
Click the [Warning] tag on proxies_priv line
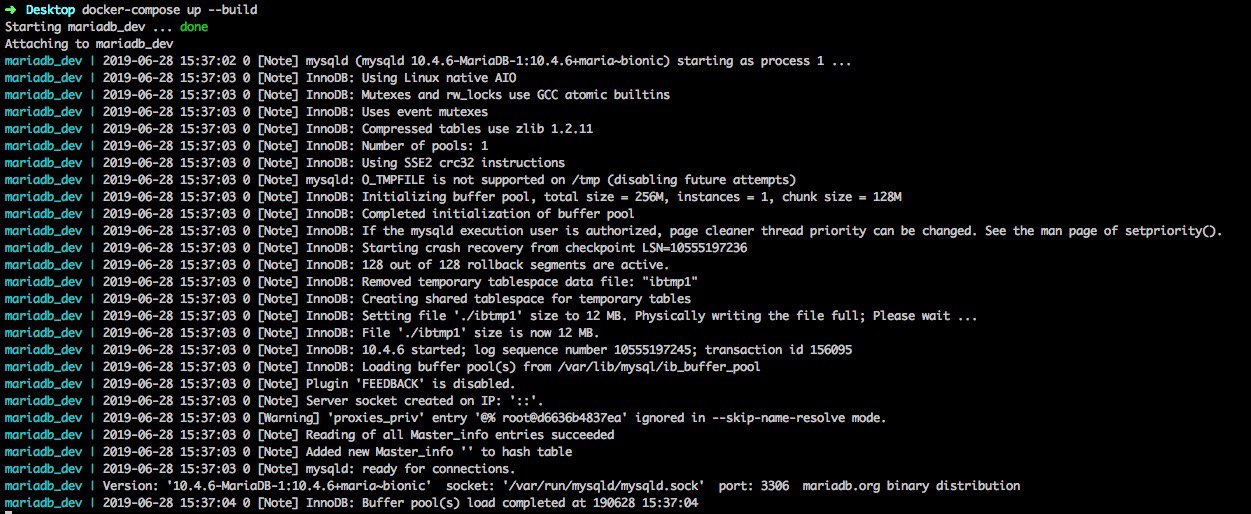[290, 418]
